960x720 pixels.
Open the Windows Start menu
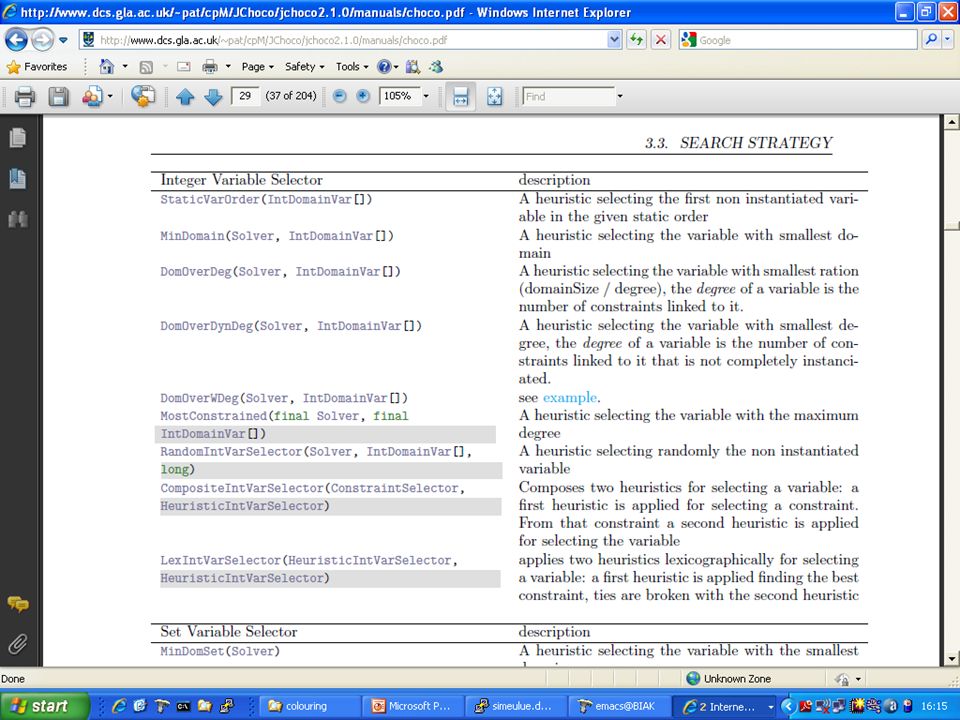[44, 706]
